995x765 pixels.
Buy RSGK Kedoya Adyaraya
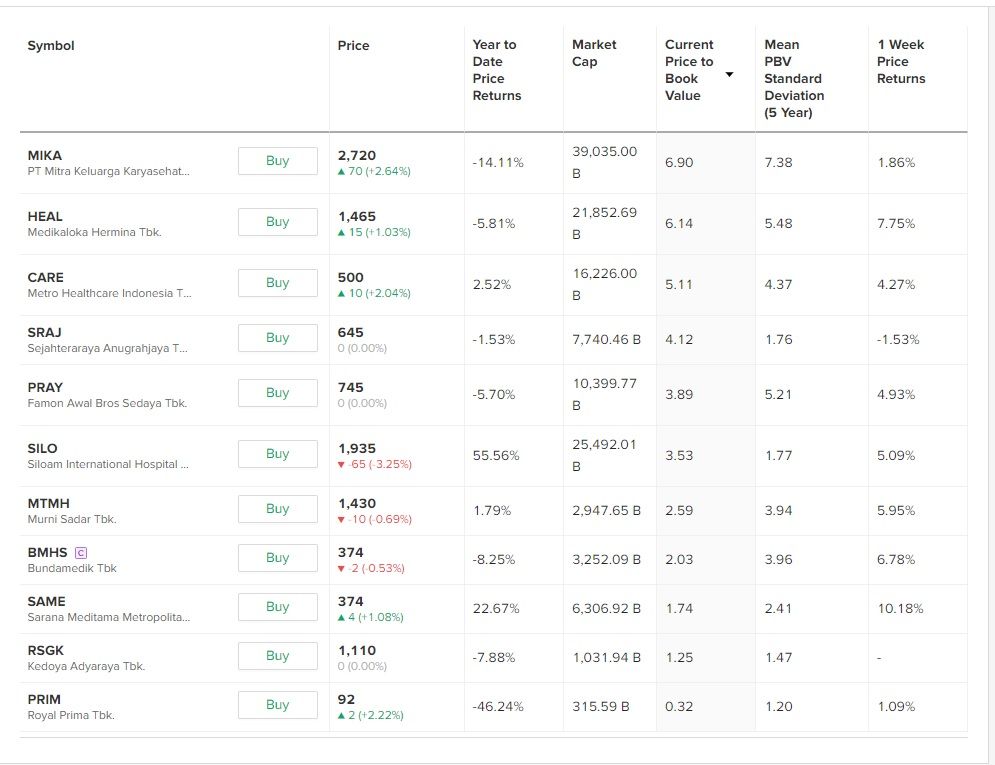[x=277, y=656]
